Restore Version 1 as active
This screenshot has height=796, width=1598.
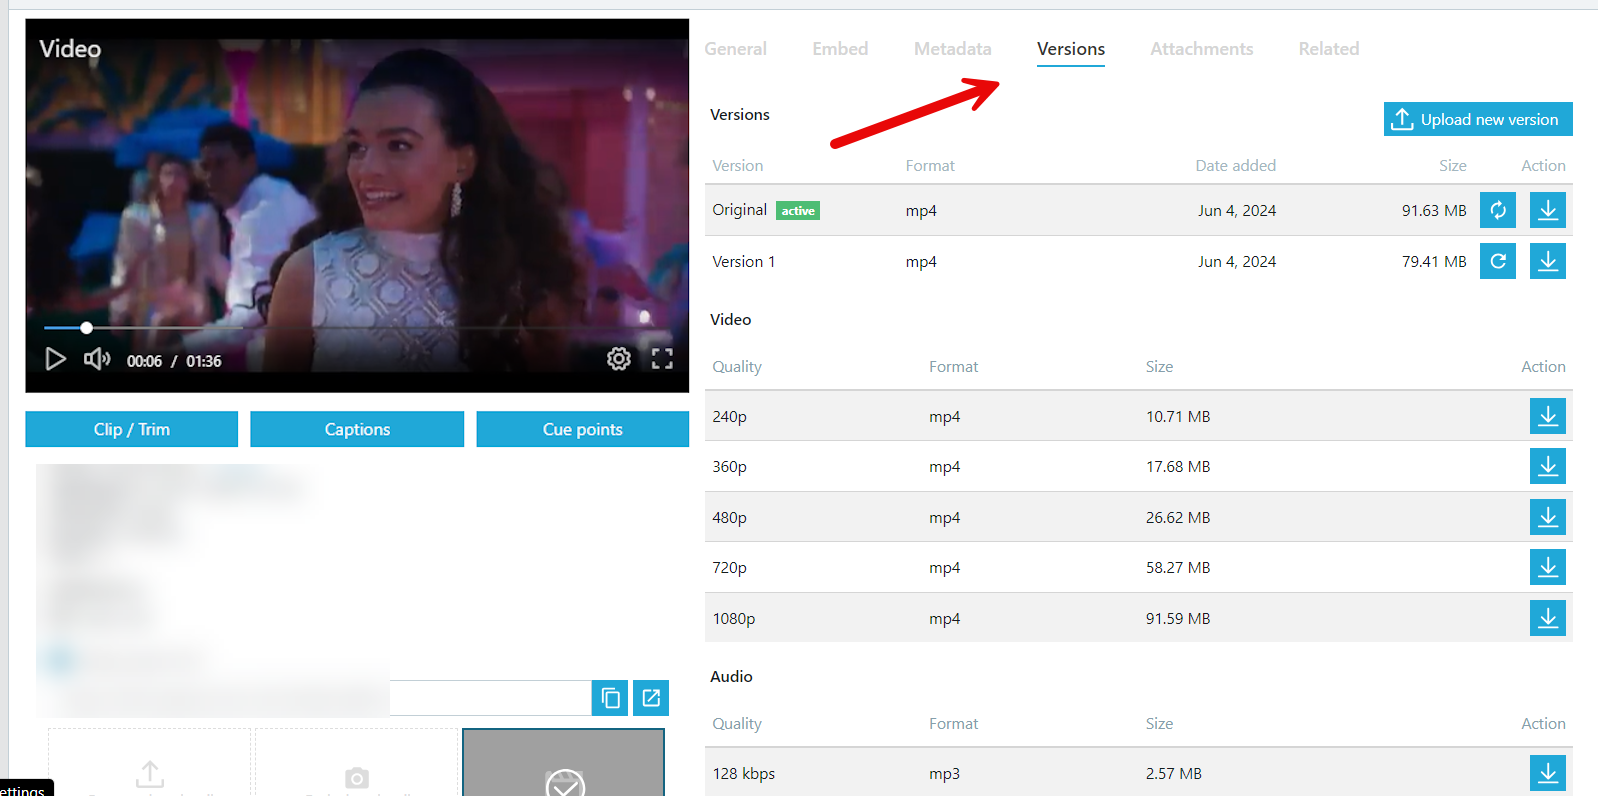tap(1498, 261)
